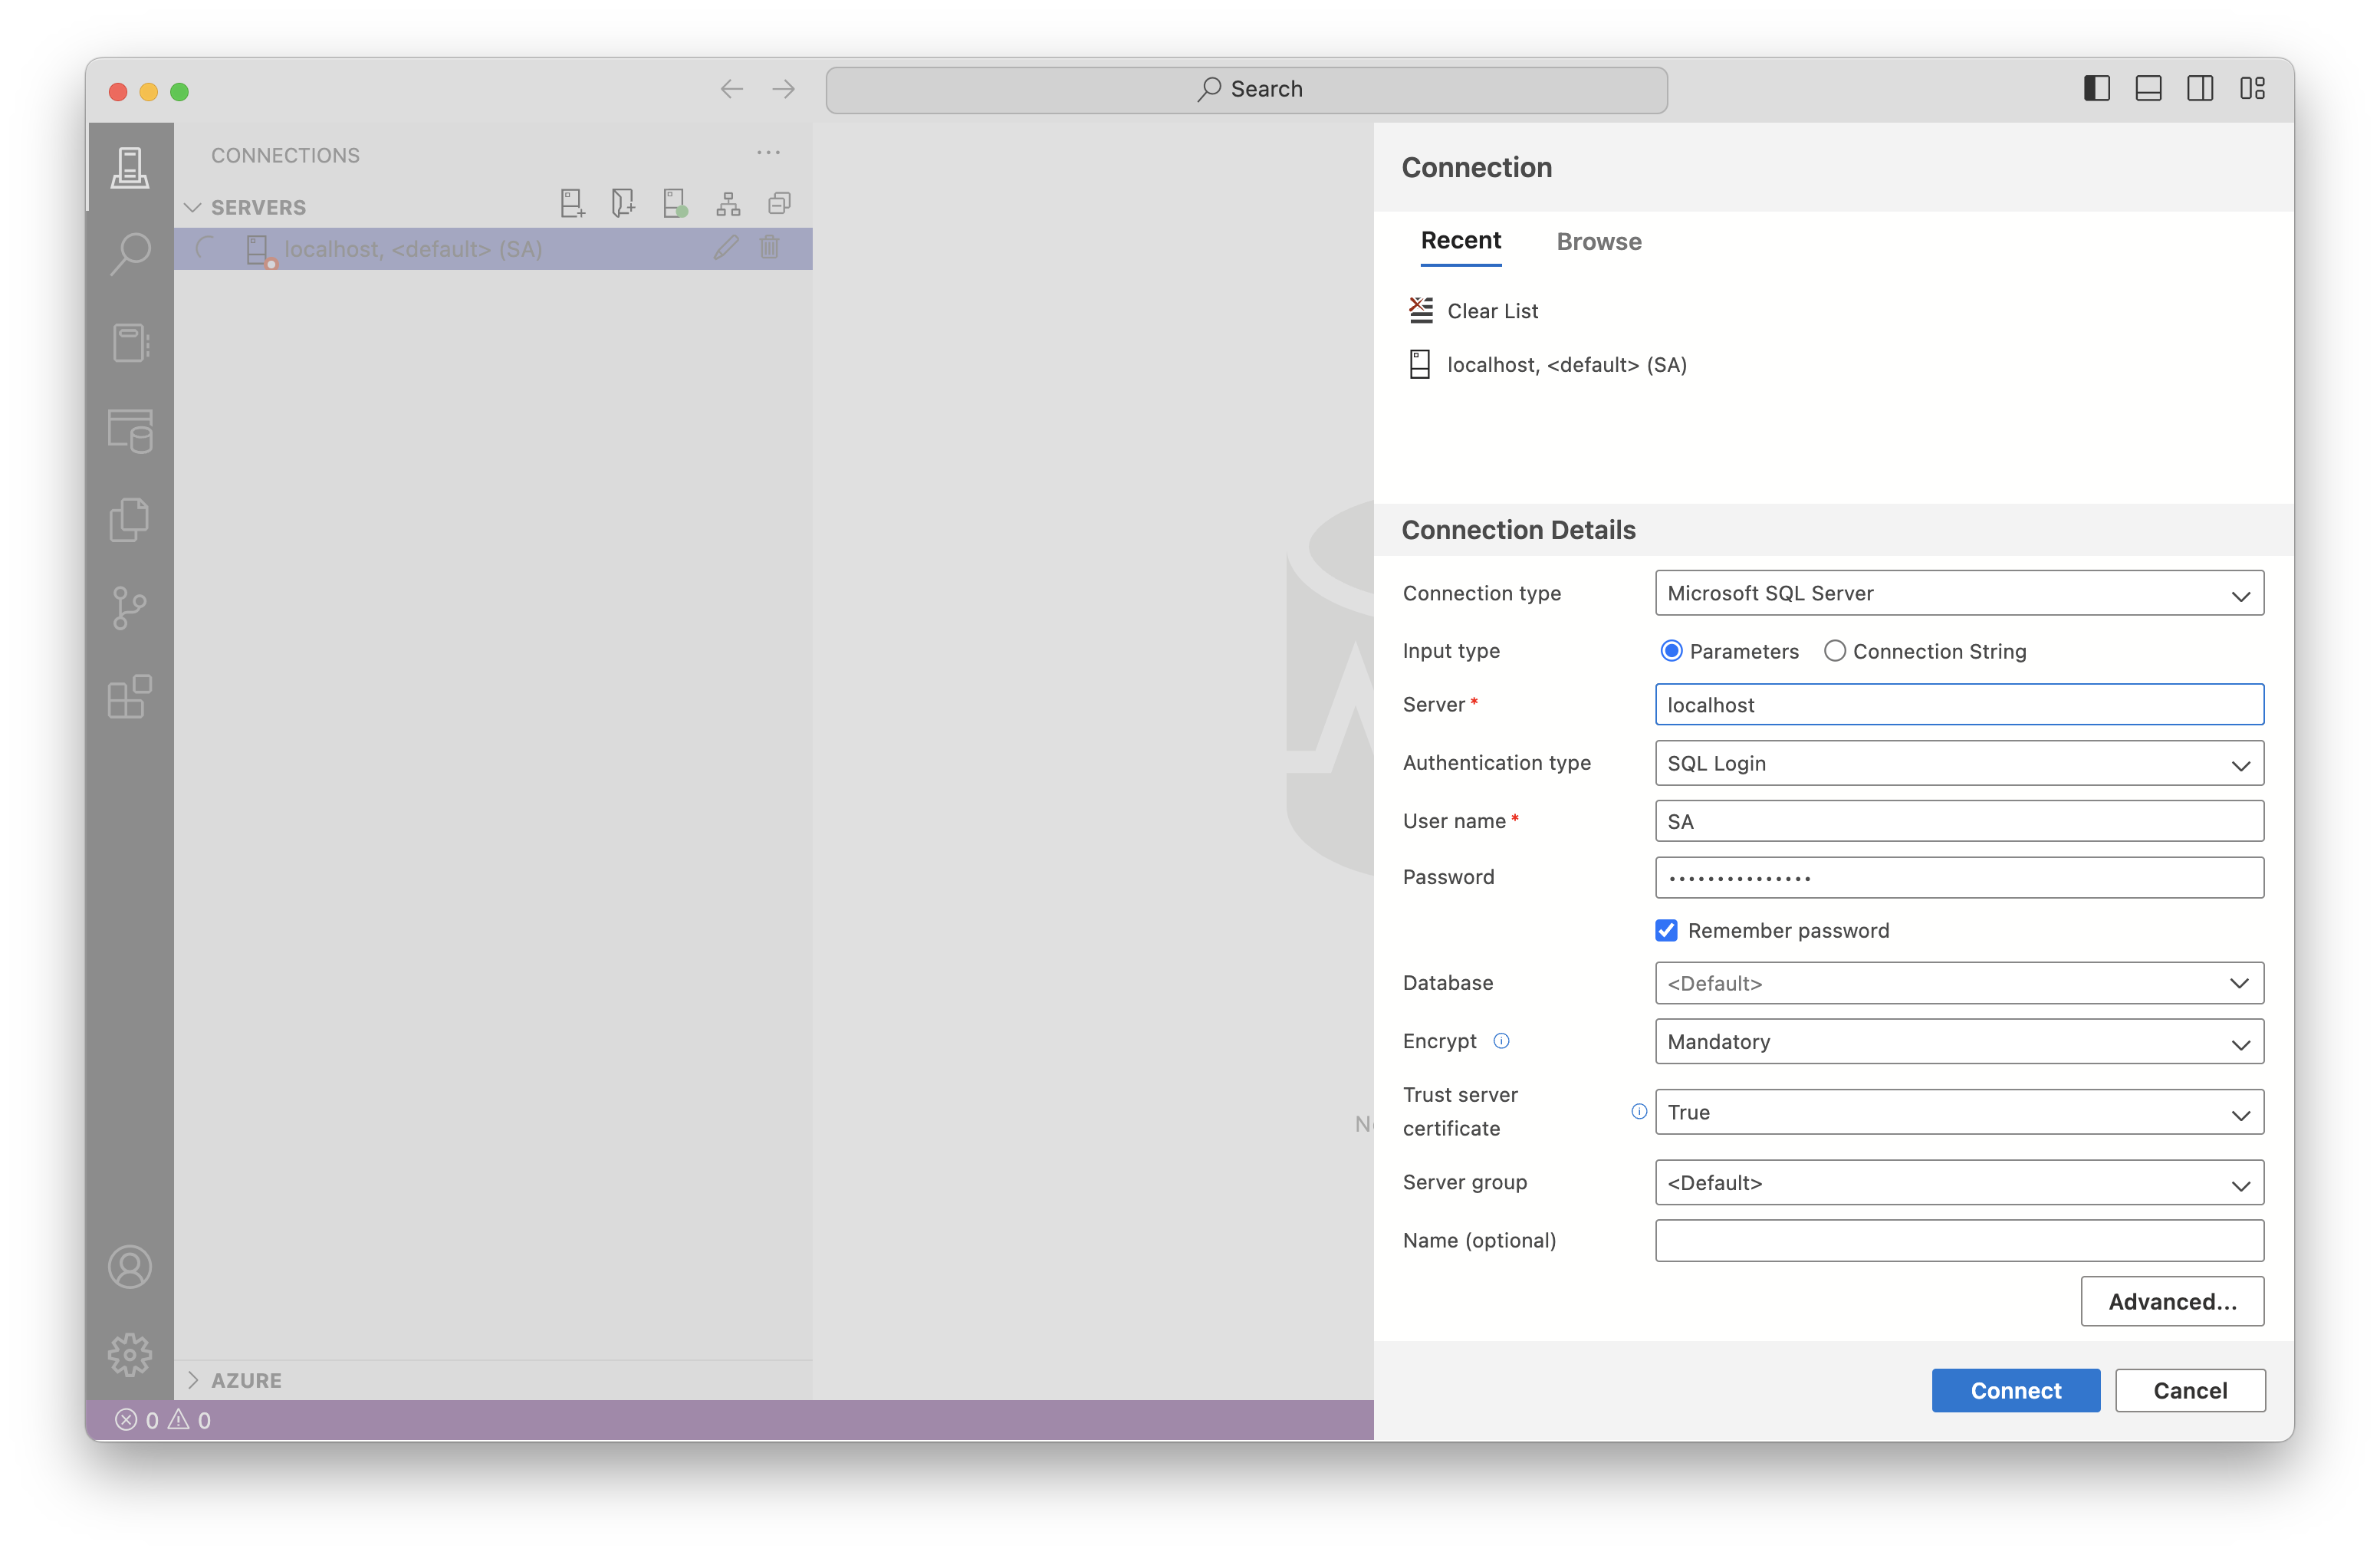Open the Search view icon in sidebar
The height and width of the screenshot is (1555, 2380).
coord(130,254)
